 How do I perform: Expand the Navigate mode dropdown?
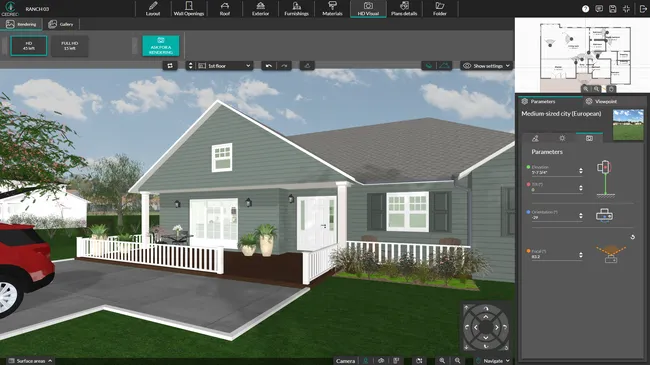tap(493, 361)
